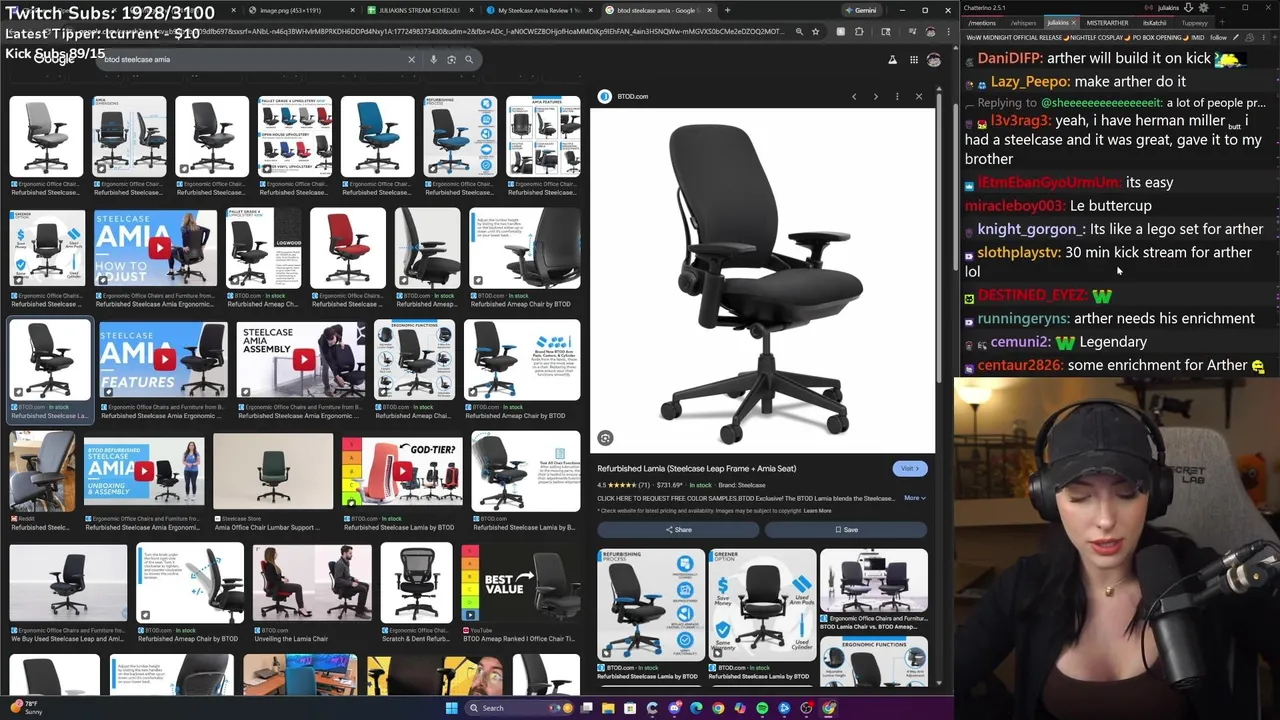
Task: Open large Refurbished Lamia chair image
Action: [x=762, y=282]
